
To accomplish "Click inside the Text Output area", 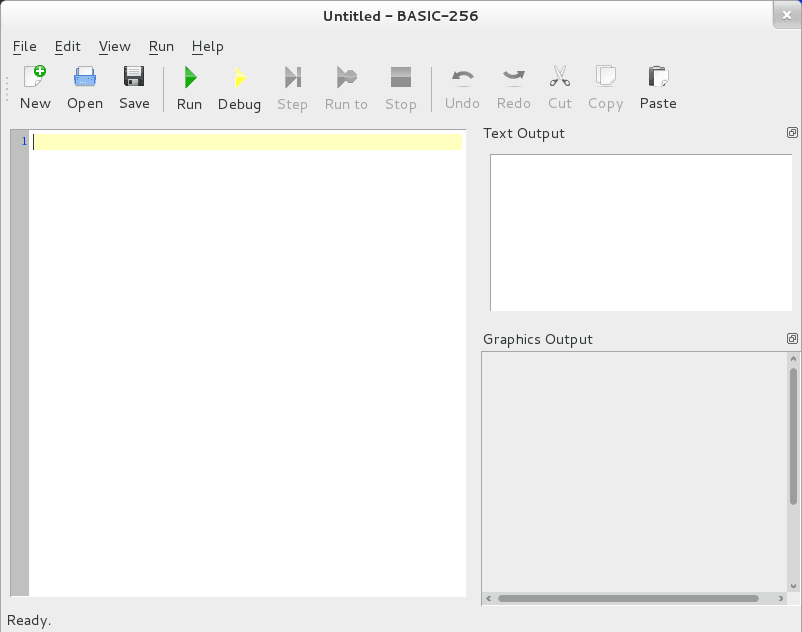I will (641, 233).
